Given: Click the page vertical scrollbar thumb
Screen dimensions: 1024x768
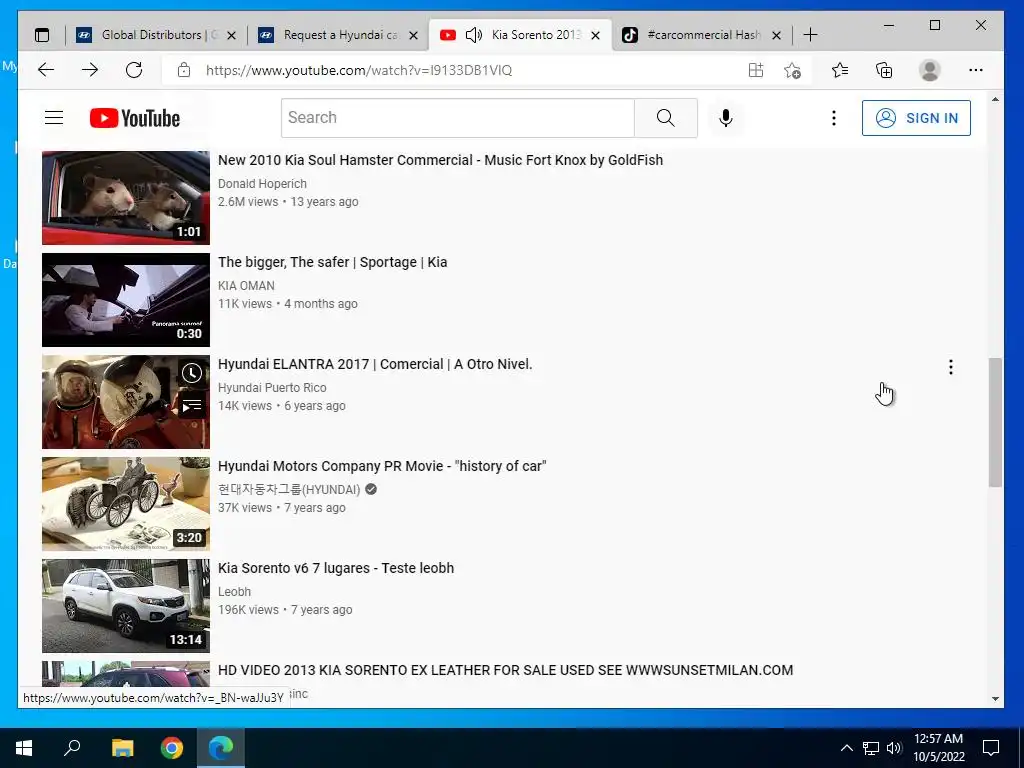Looking at the screenshot, I should [x=995, y=422].
